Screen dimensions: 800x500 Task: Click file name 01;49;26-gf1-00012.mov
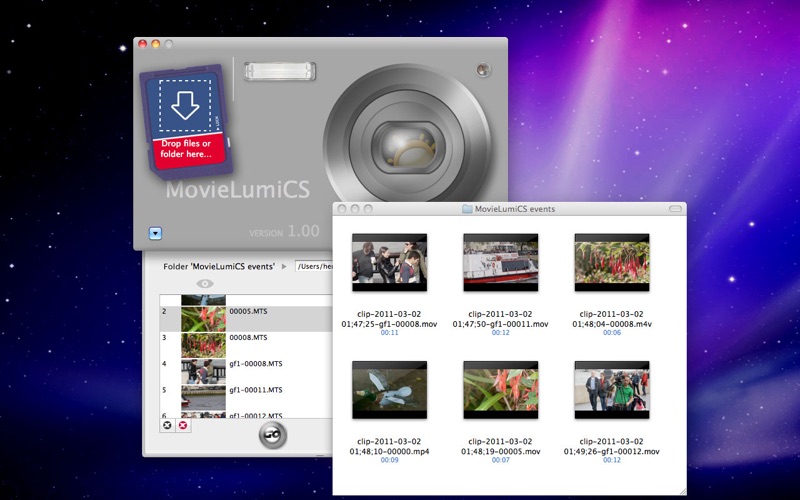[x=612, y=451]
